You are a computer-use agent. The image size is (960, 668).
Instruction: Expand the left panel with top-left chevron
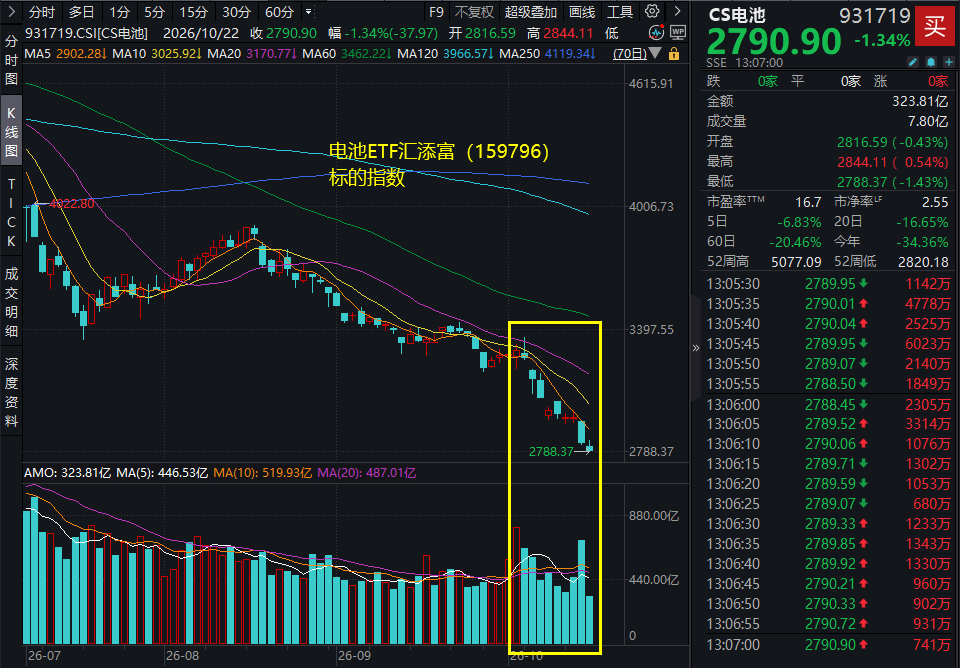tap(11, 12)
